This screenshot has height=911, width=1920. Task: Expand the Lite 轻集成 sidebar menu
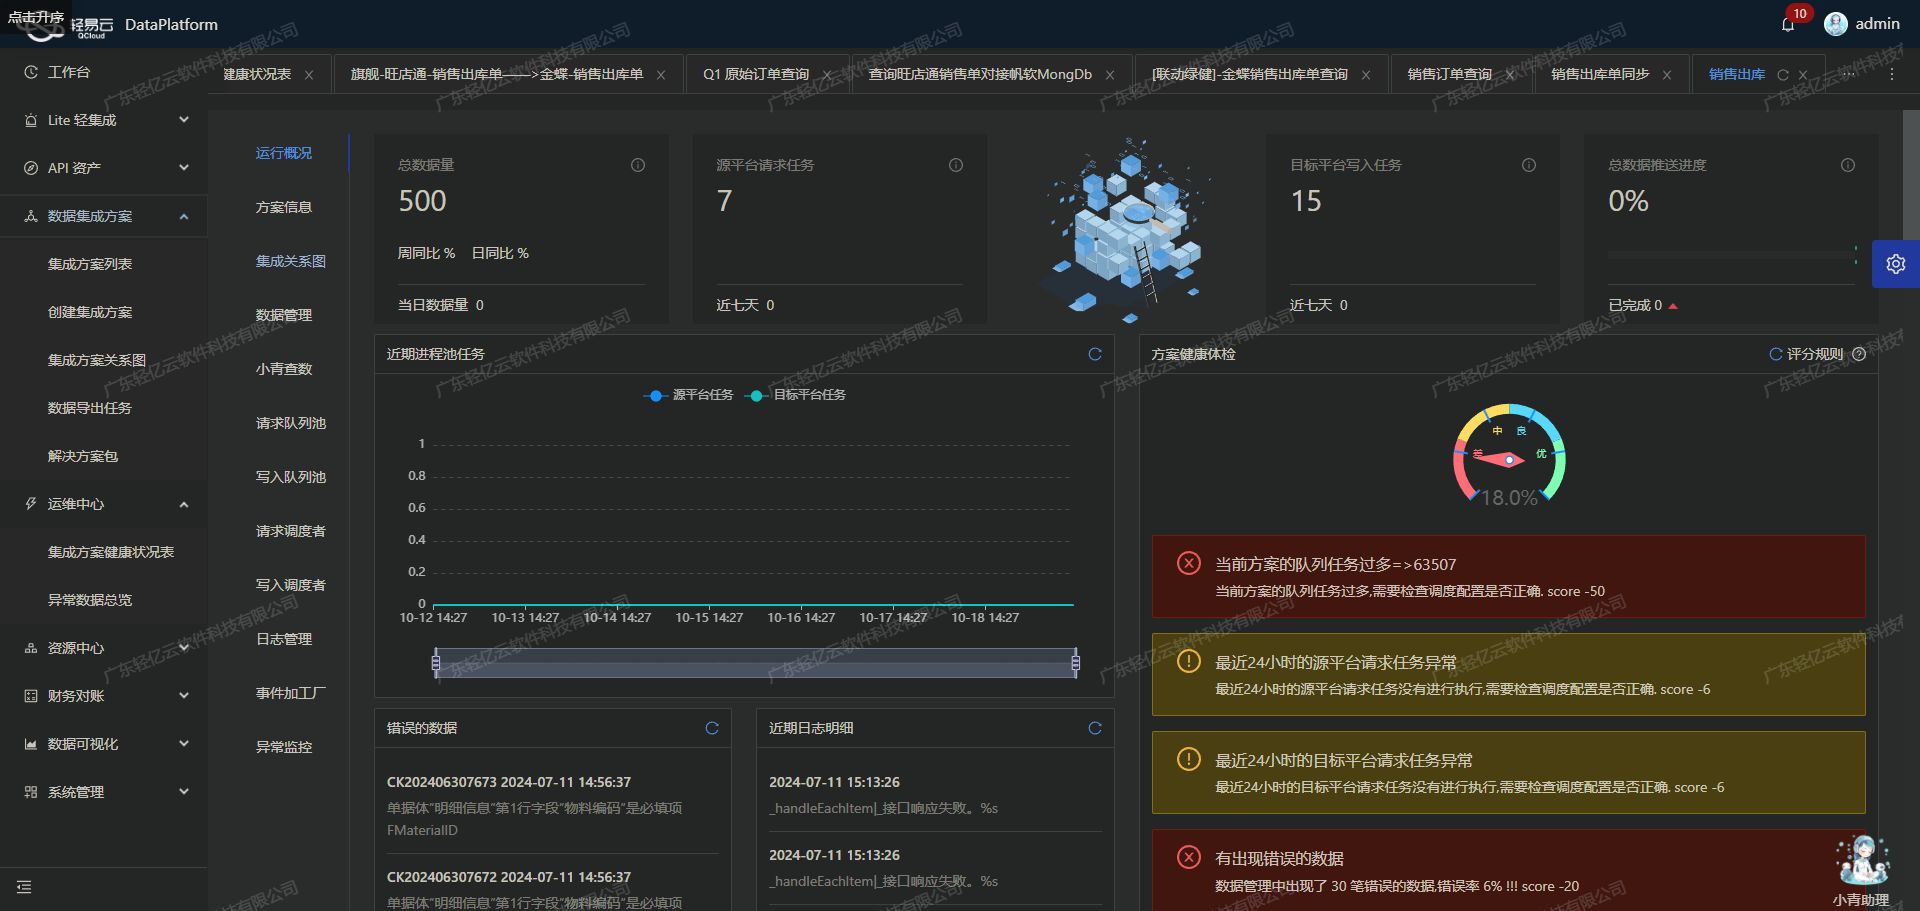[x=104, y=120]
